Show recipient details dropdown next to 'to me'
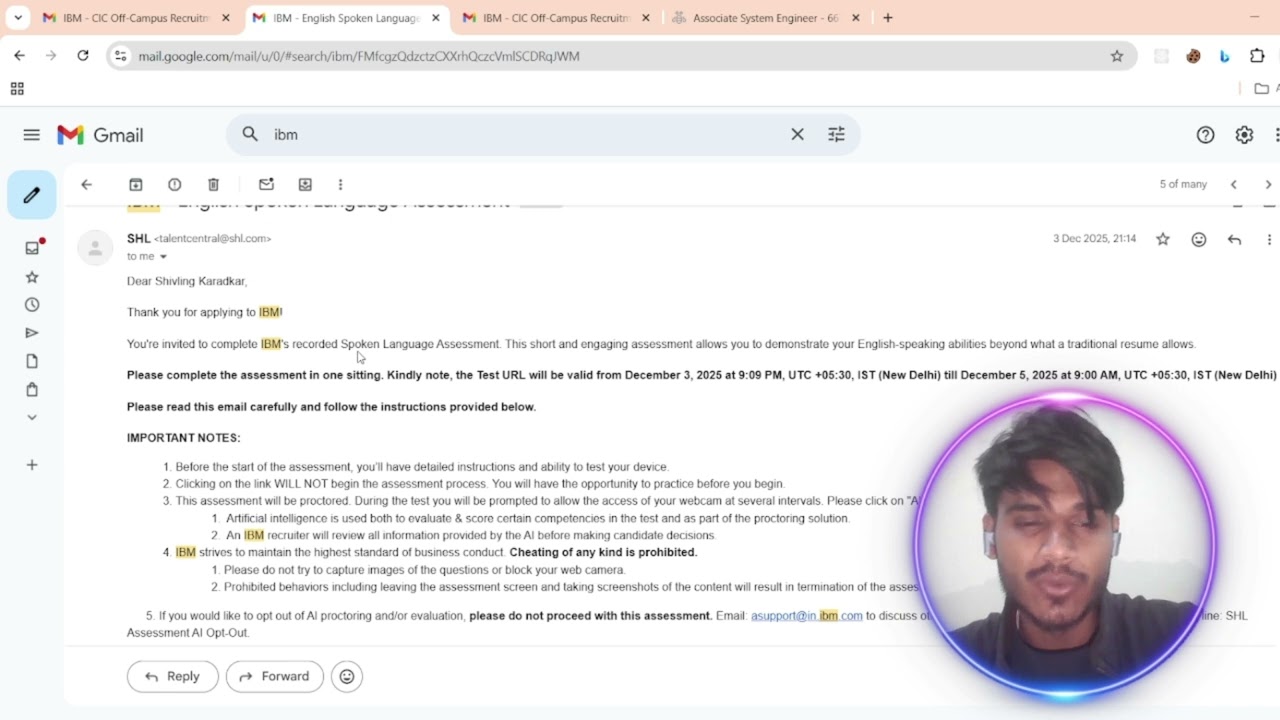Image resolution: width=1280 pixels, height=720 pixels. click(163, 257)
